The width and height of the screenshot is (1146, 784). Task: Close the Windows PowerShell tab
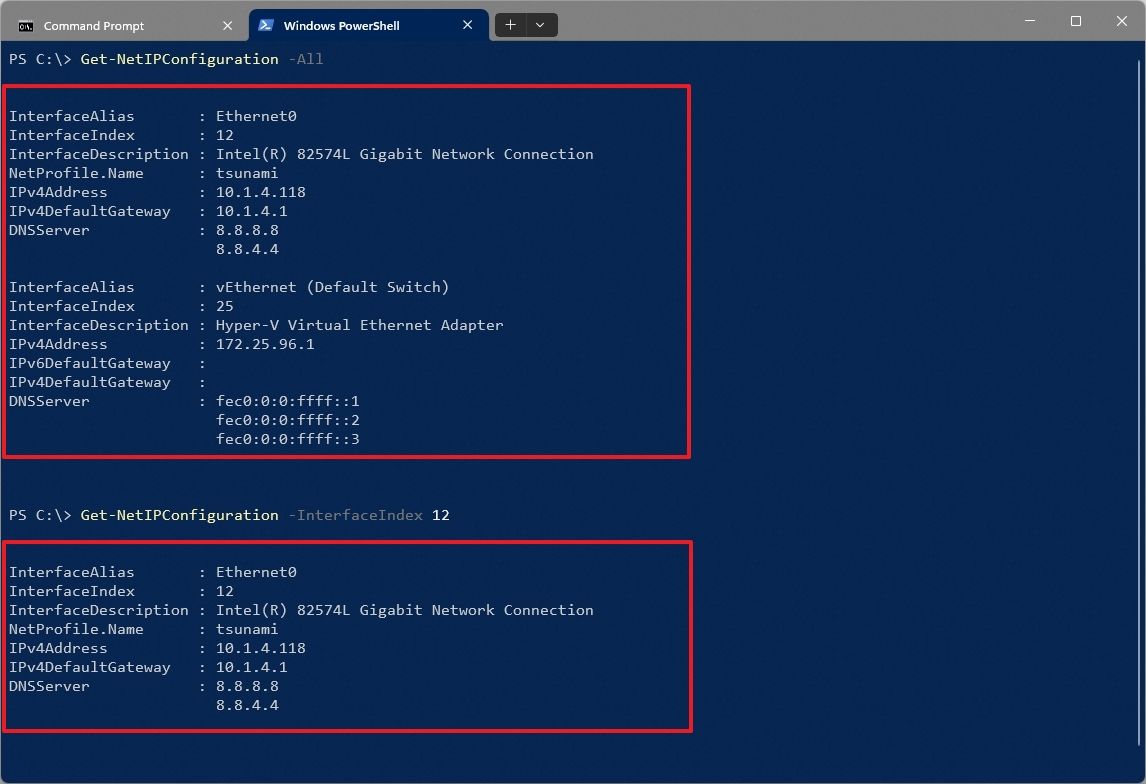click(x=467, y=25)
